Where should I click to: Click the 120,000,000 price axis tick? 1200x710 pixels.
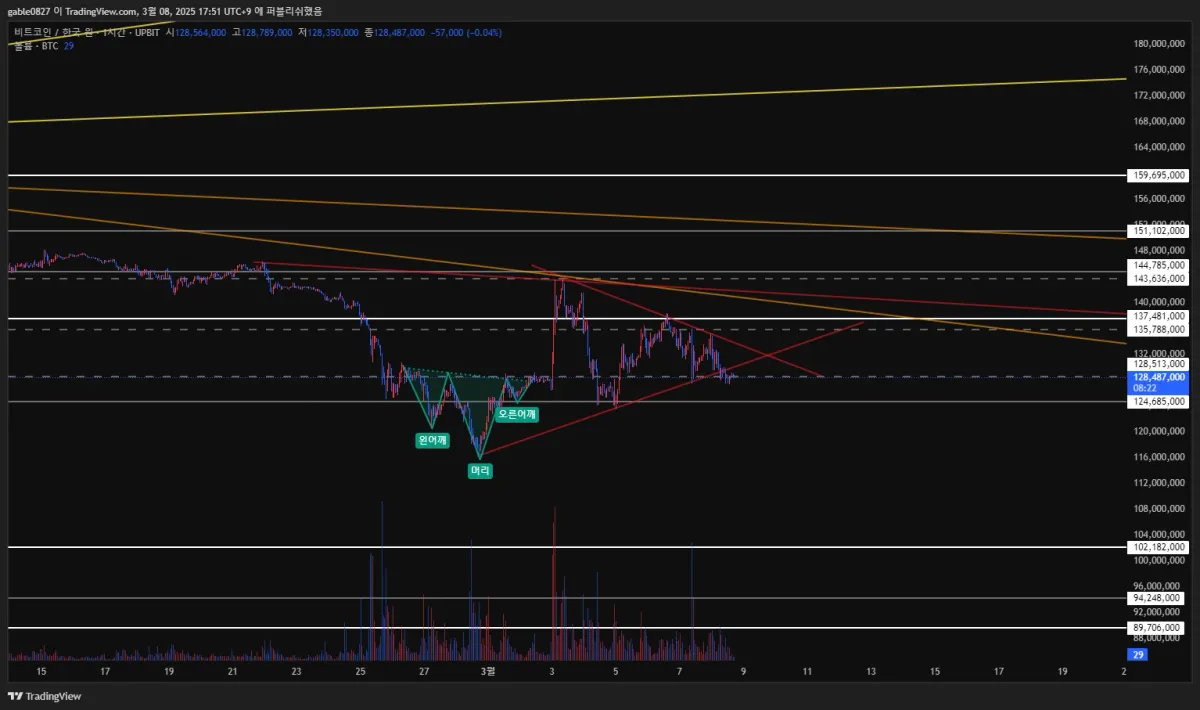(1160, 432)
